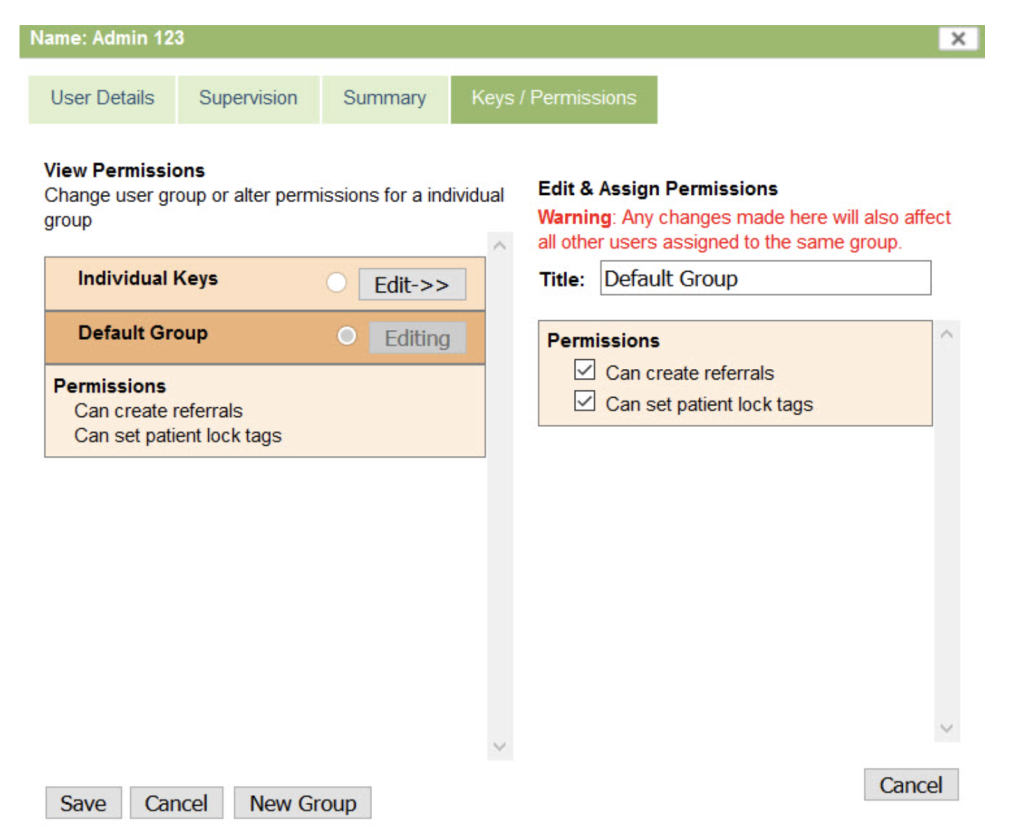1024x837 pixels.
Task: Select the Individual Keys radio button
Action: click(x=337, y=284)
